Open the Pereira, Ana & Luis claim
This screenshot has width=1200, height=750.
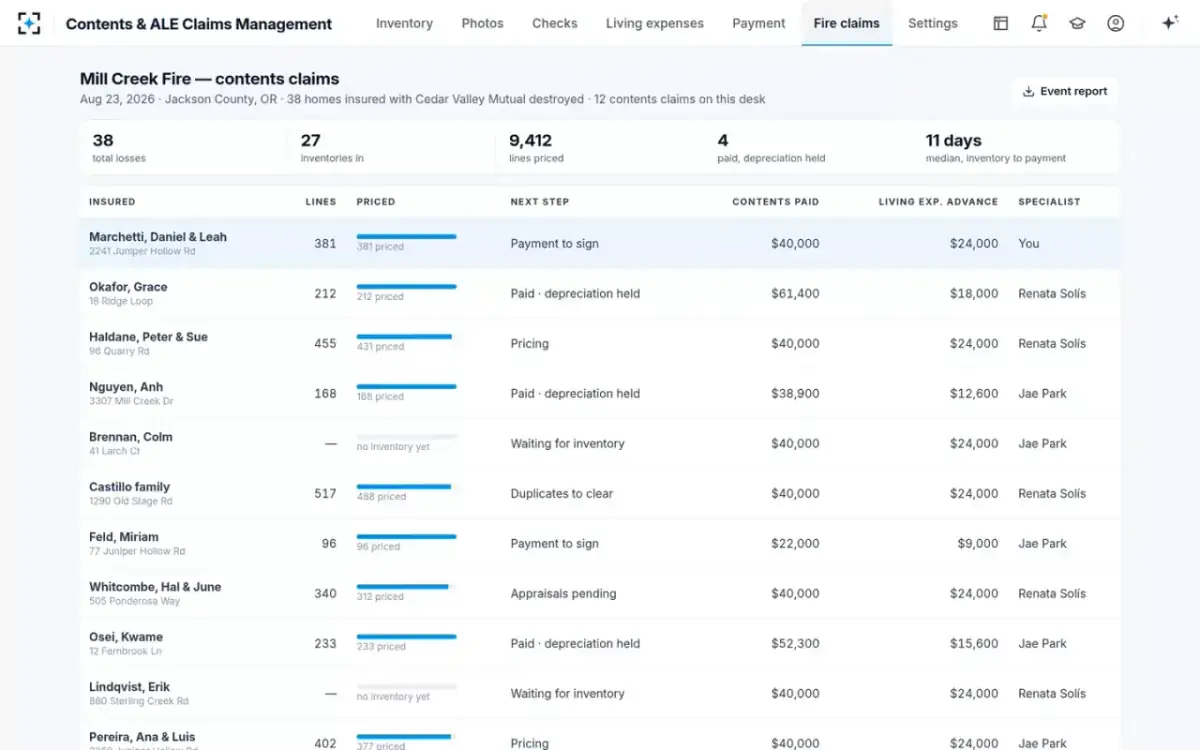(600, 734)
